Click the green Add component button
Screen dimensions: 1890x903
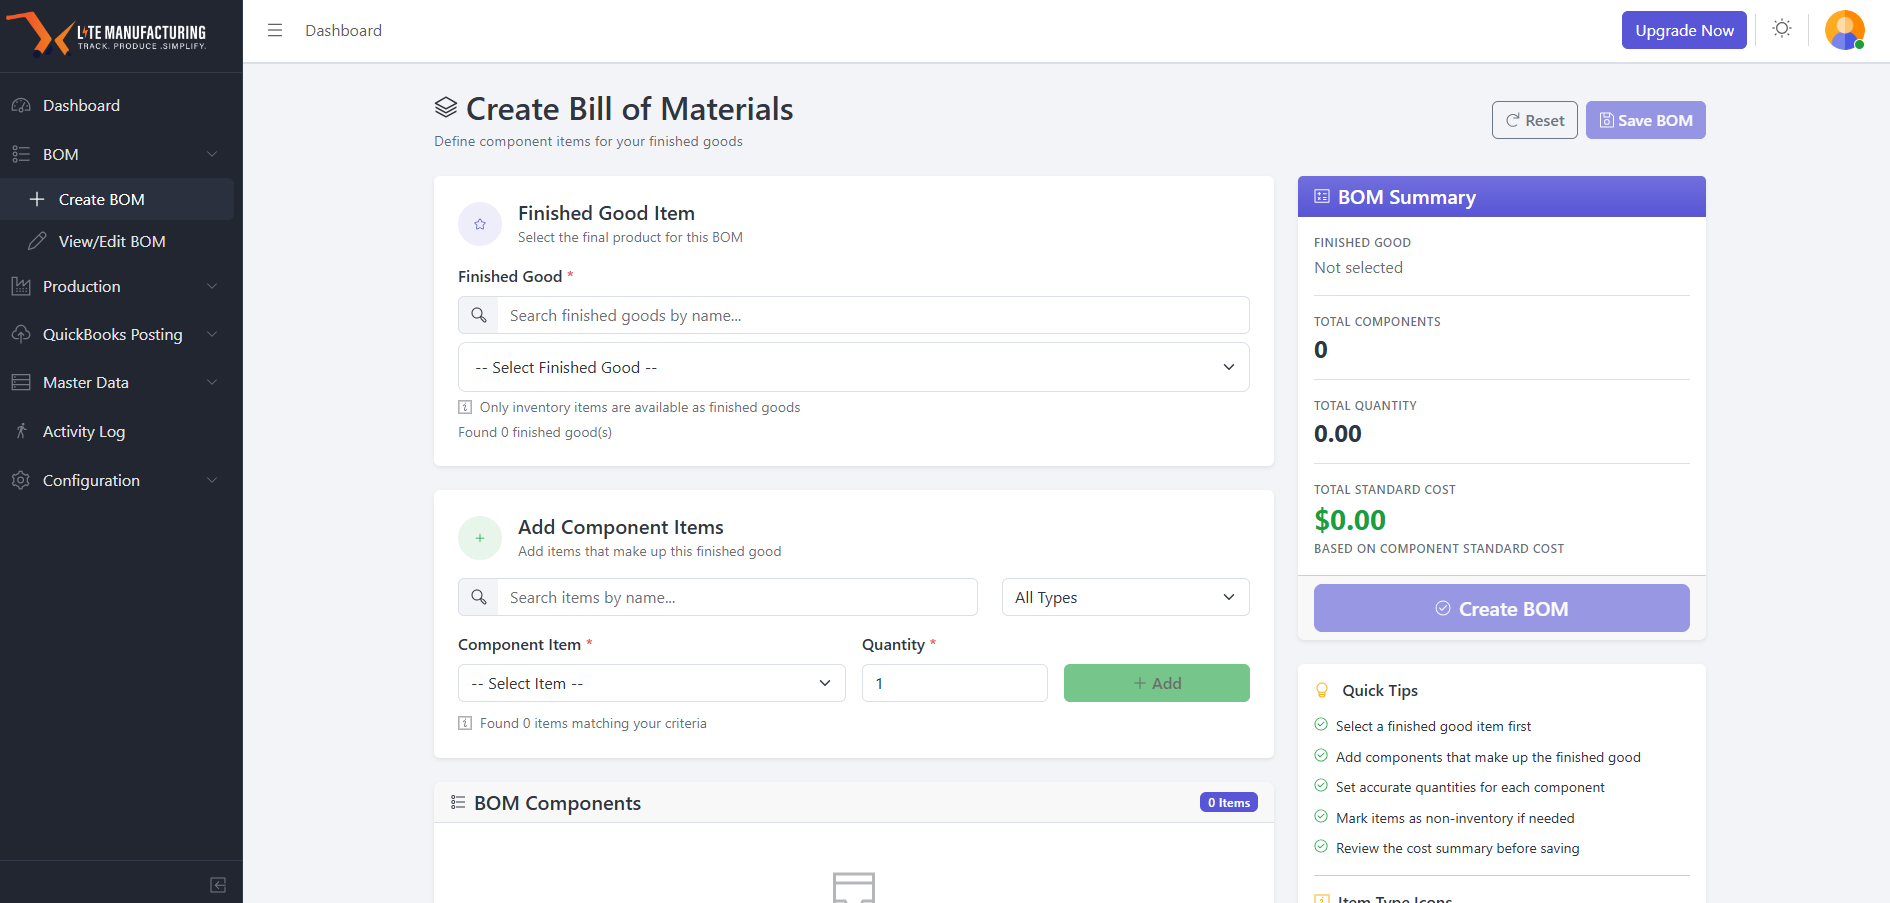click(1157, 683)
